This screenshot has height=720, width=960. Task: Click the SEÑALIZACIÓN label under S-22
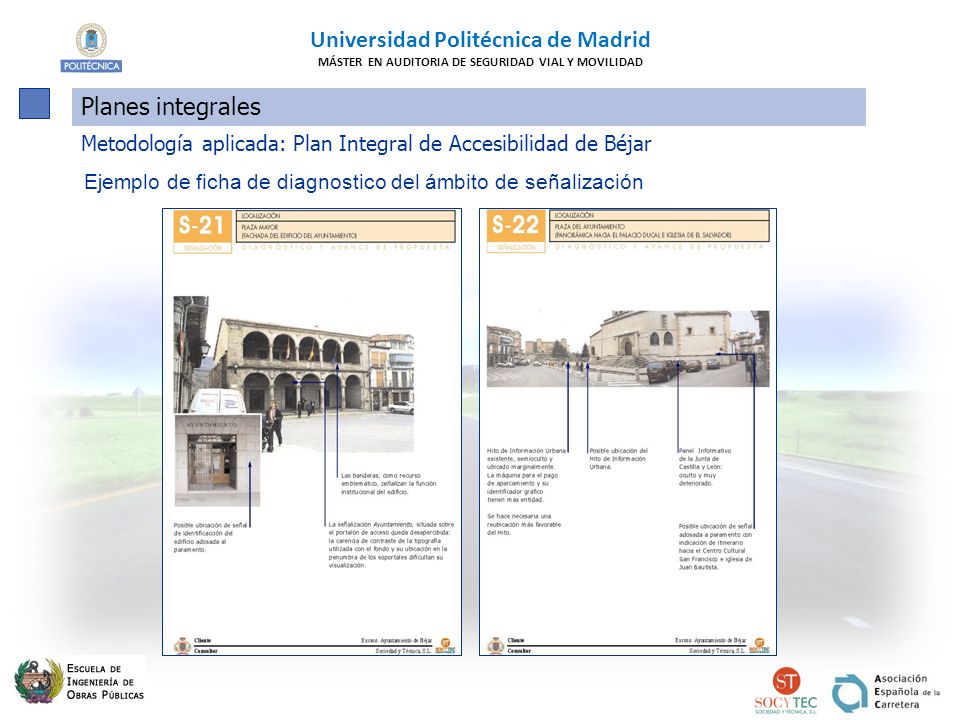516,247
